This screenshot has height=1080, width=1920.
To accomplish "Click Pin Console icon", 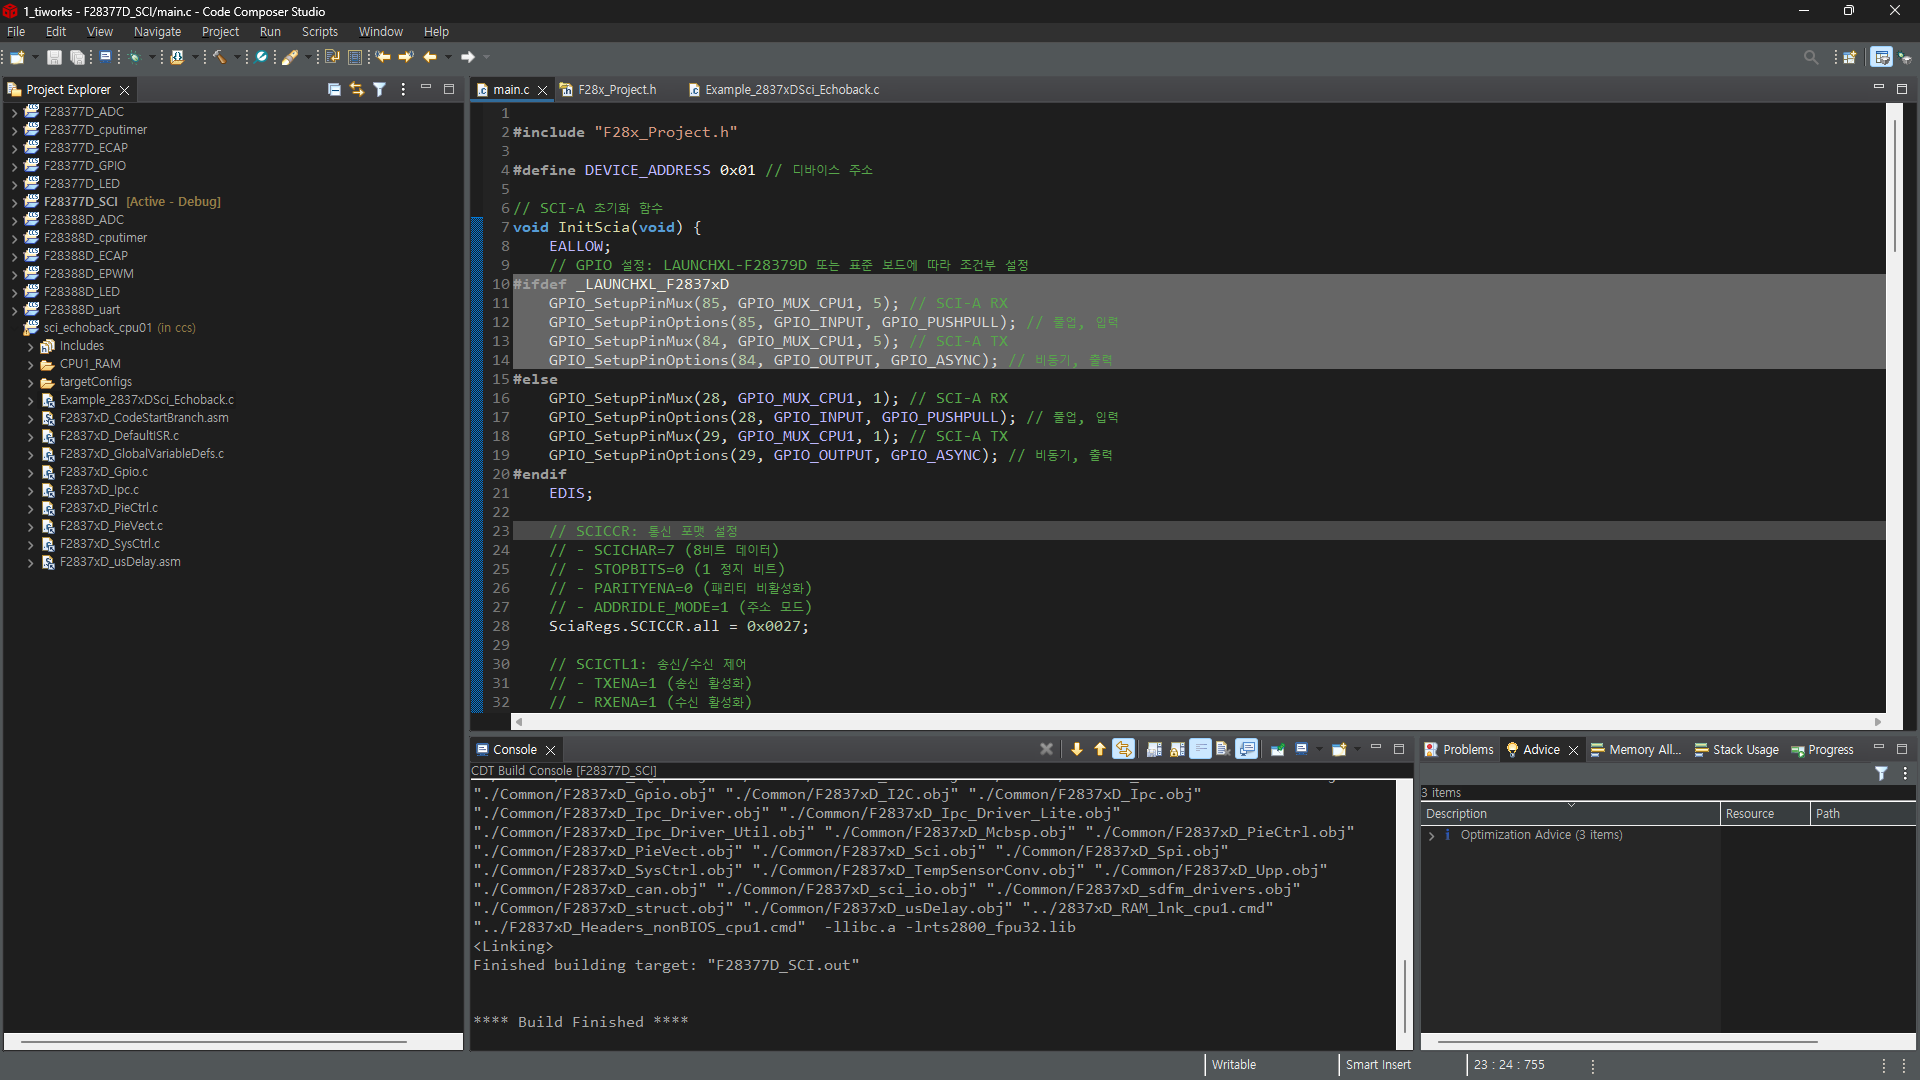I will 1277,749.
